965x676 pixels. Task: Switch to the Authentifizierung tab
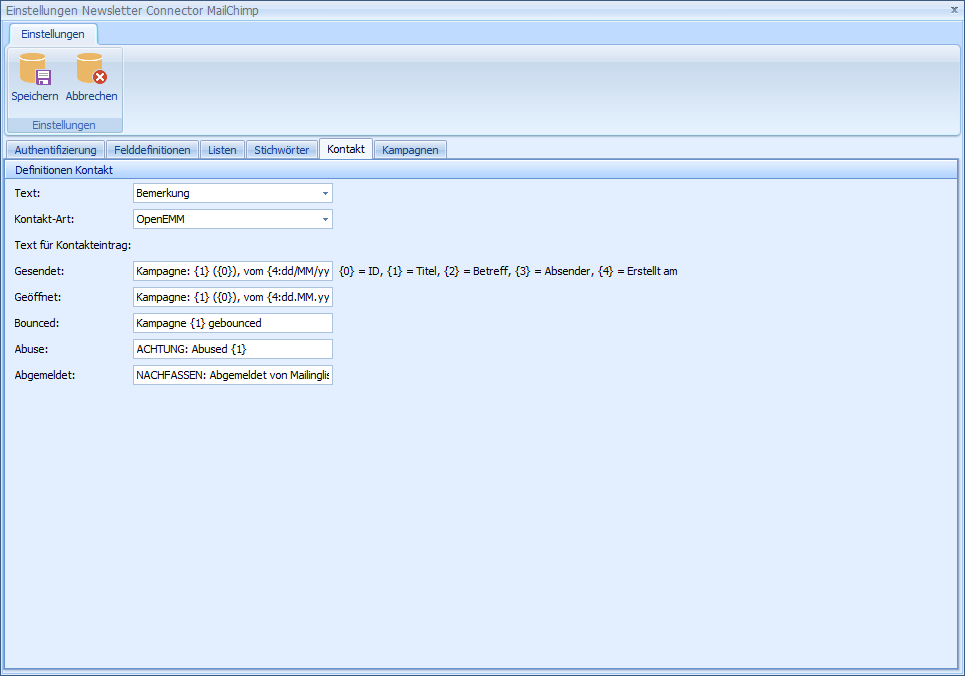click(x=55, y=150)
